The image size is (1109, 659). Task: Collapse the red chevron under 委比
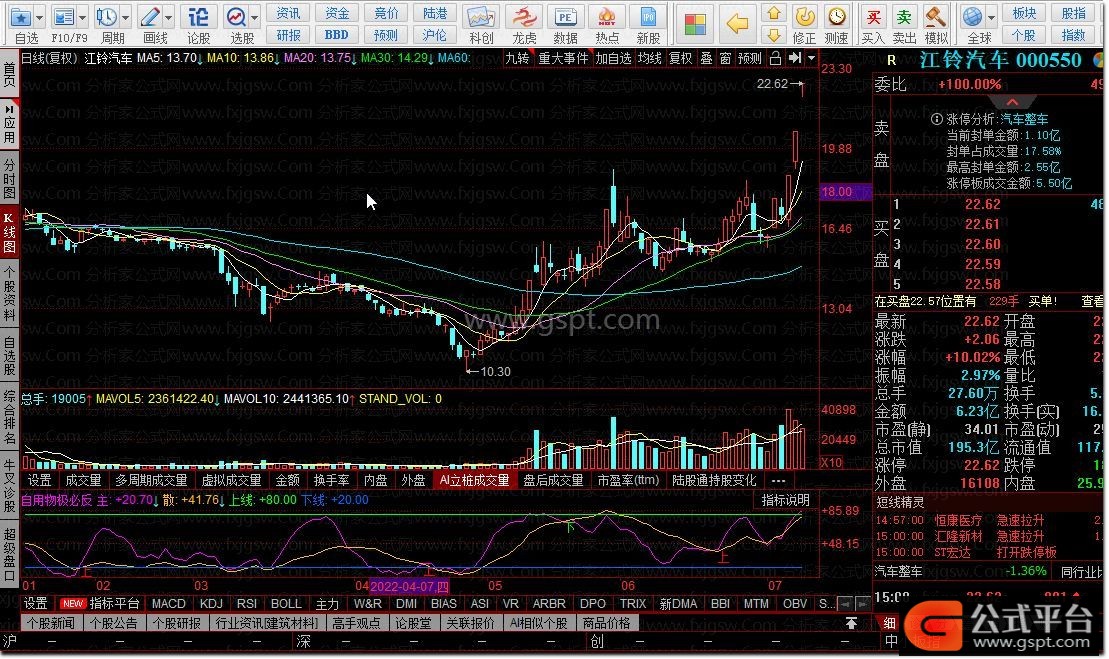(x=1012, y=102)
